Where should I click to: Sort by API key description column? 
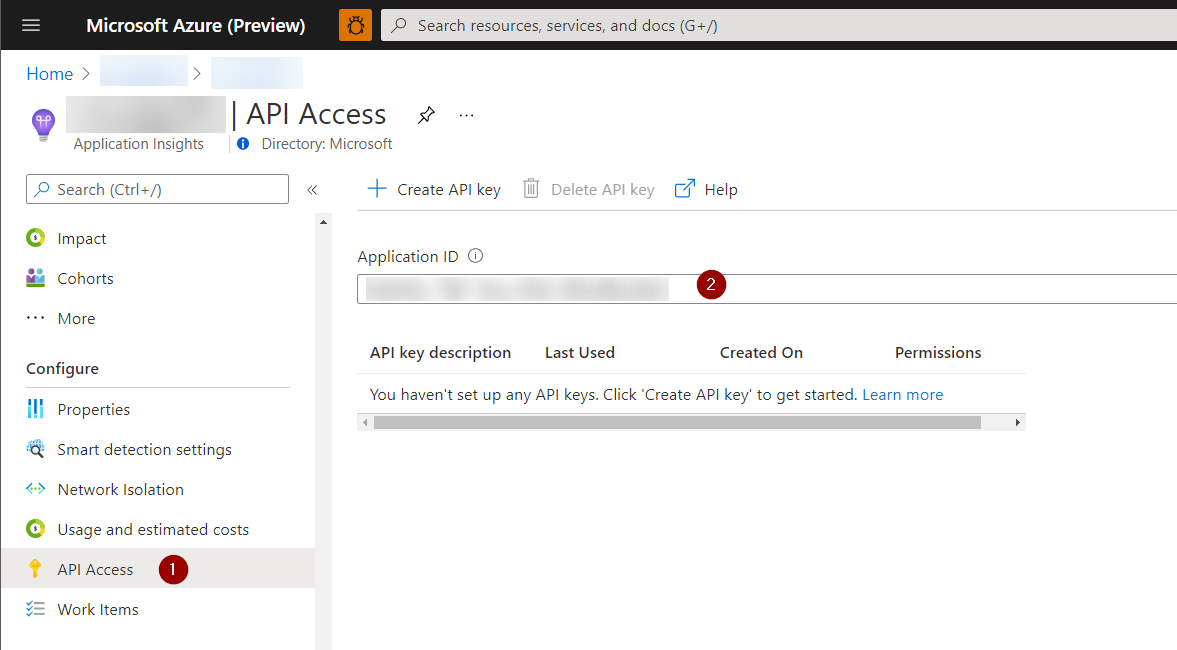click(x=440, y=353)
